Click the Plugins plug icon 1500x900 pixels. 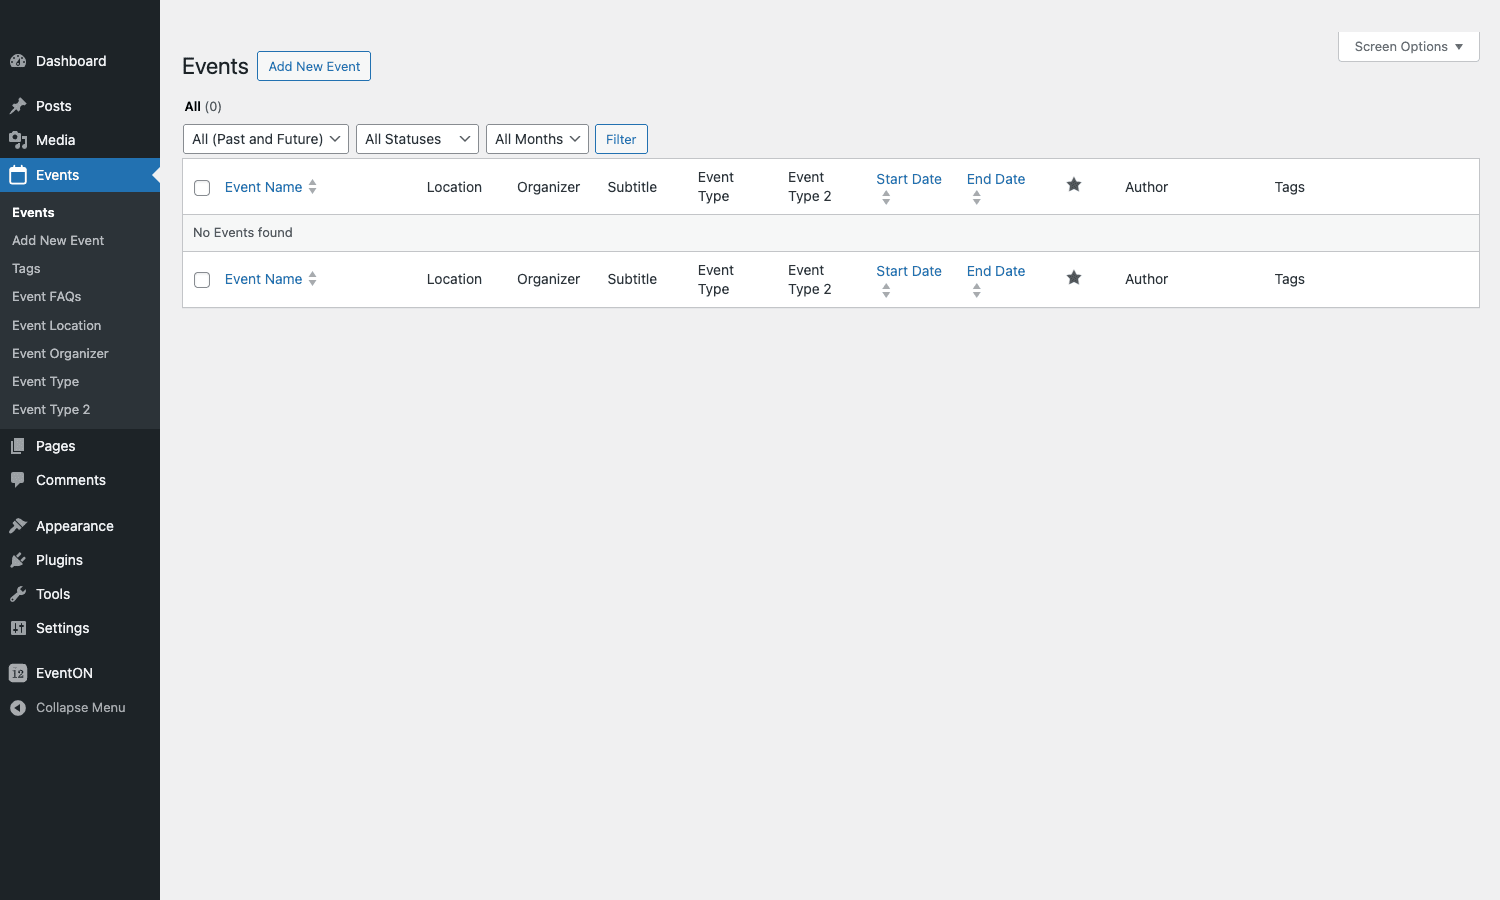point(18,560)
